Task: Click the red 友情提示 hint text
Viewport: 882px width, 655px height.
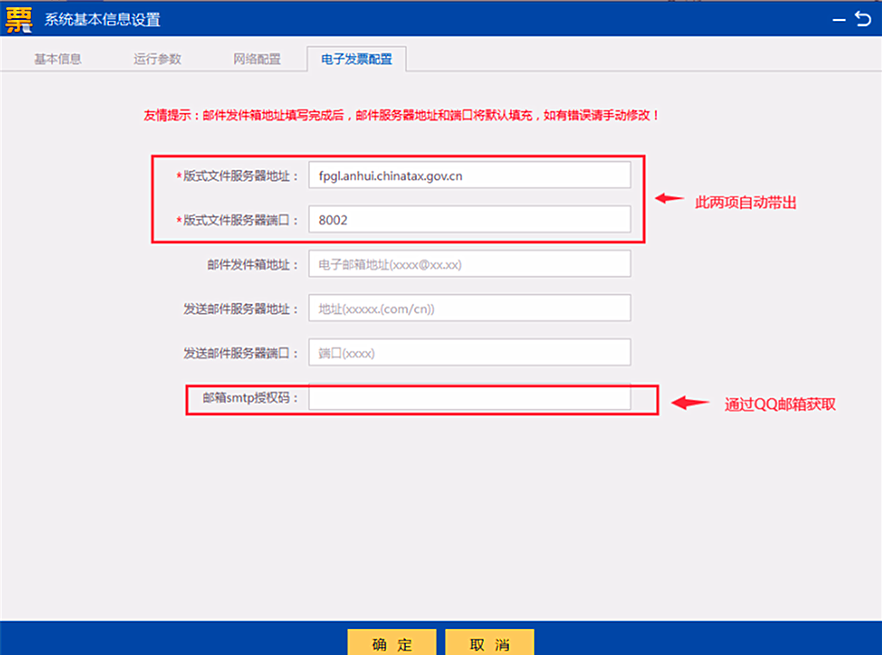Action: click(401, 115)
